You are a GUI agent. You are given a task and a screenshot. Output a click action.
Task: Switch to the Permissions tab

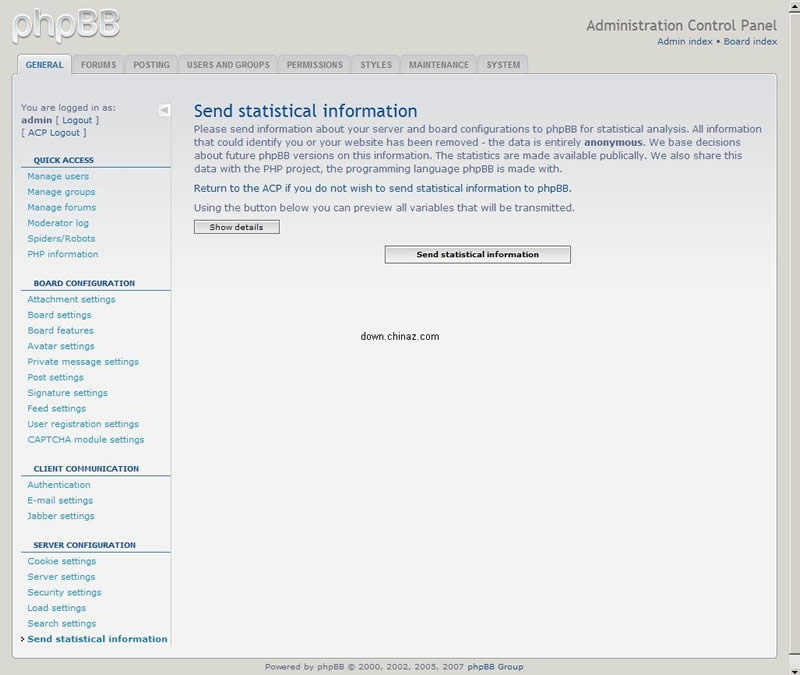click(314, 65)
